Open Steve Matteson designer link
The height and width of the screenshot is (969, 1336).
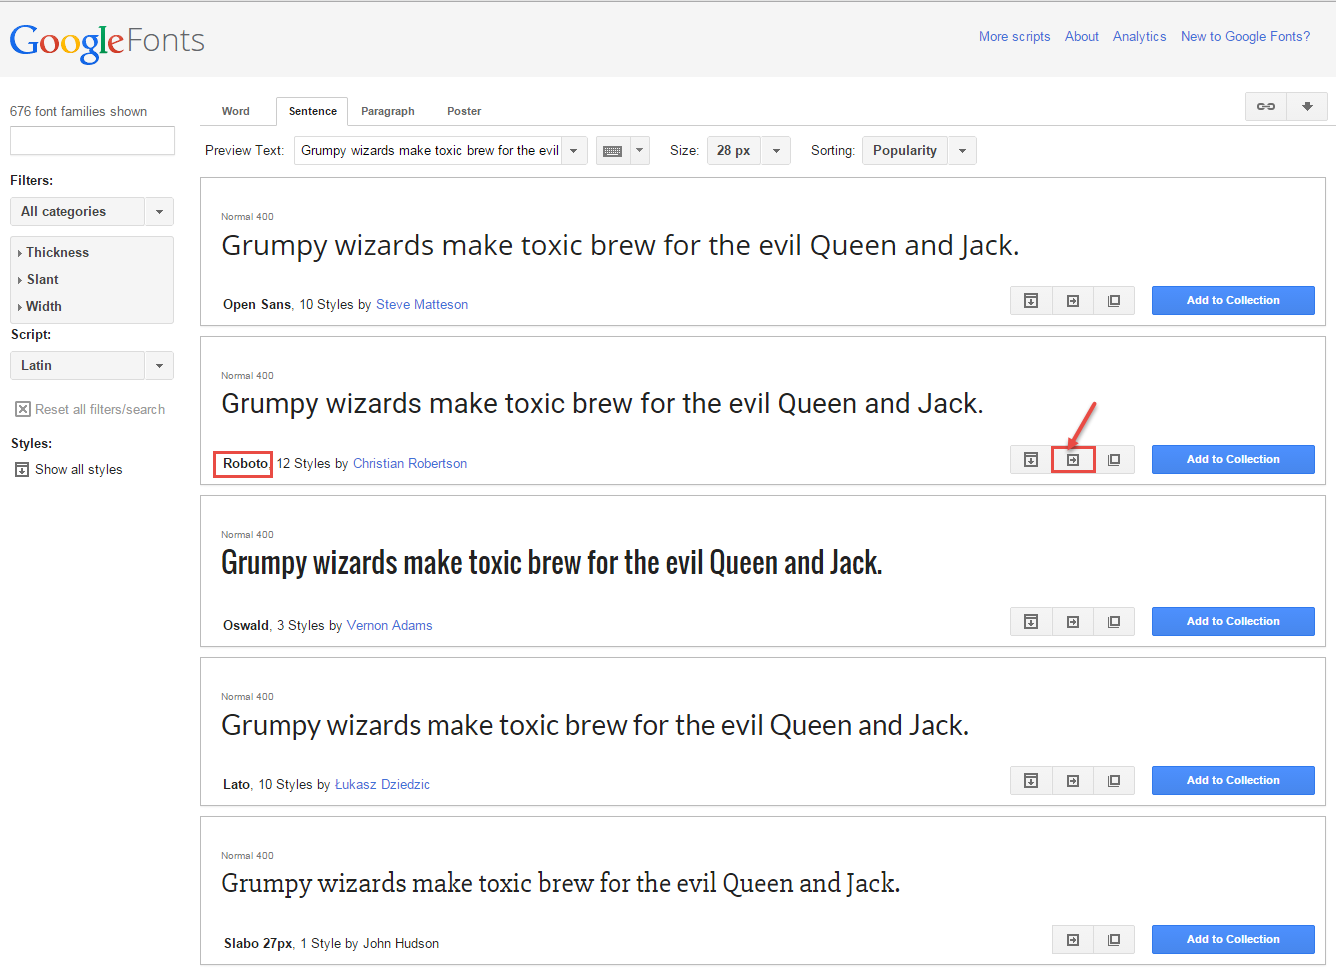click(x=422, y=305)
